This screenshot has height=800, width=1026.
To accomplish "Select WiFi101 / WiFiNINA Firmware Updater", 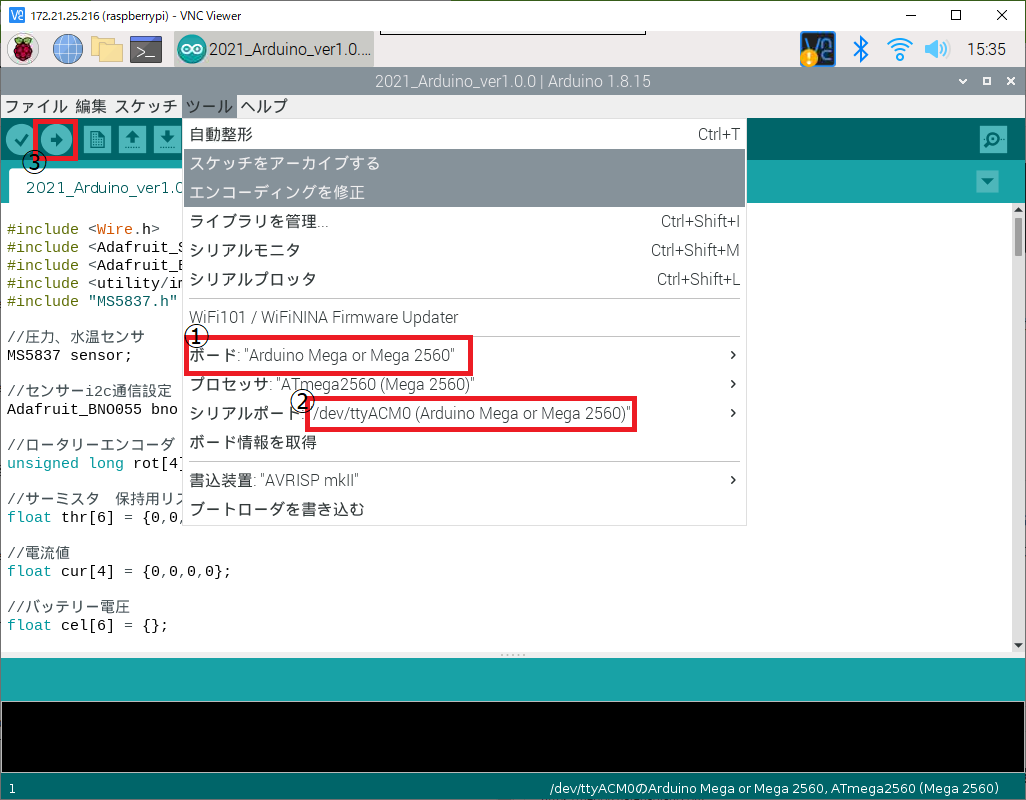I will (x=465, y=317).
